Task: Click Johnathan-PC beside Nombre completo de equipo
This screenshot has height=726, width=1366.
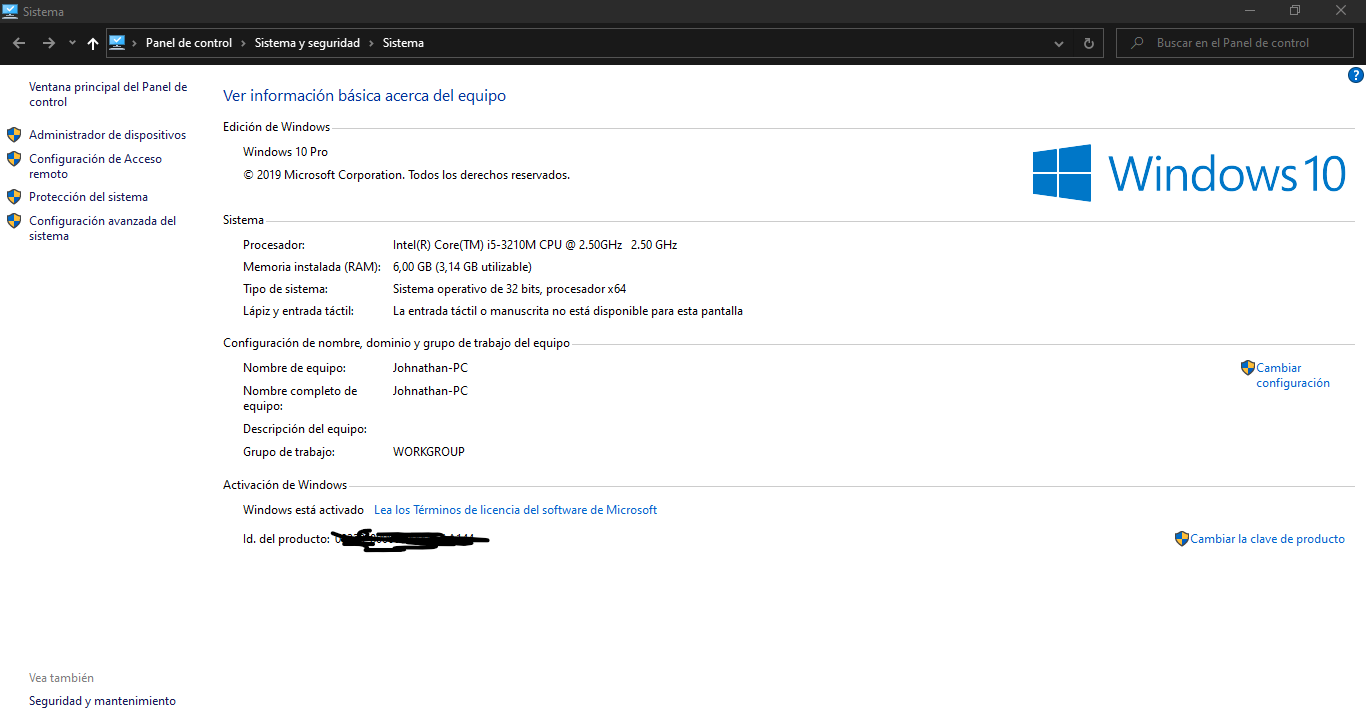Action: [430, 391]
